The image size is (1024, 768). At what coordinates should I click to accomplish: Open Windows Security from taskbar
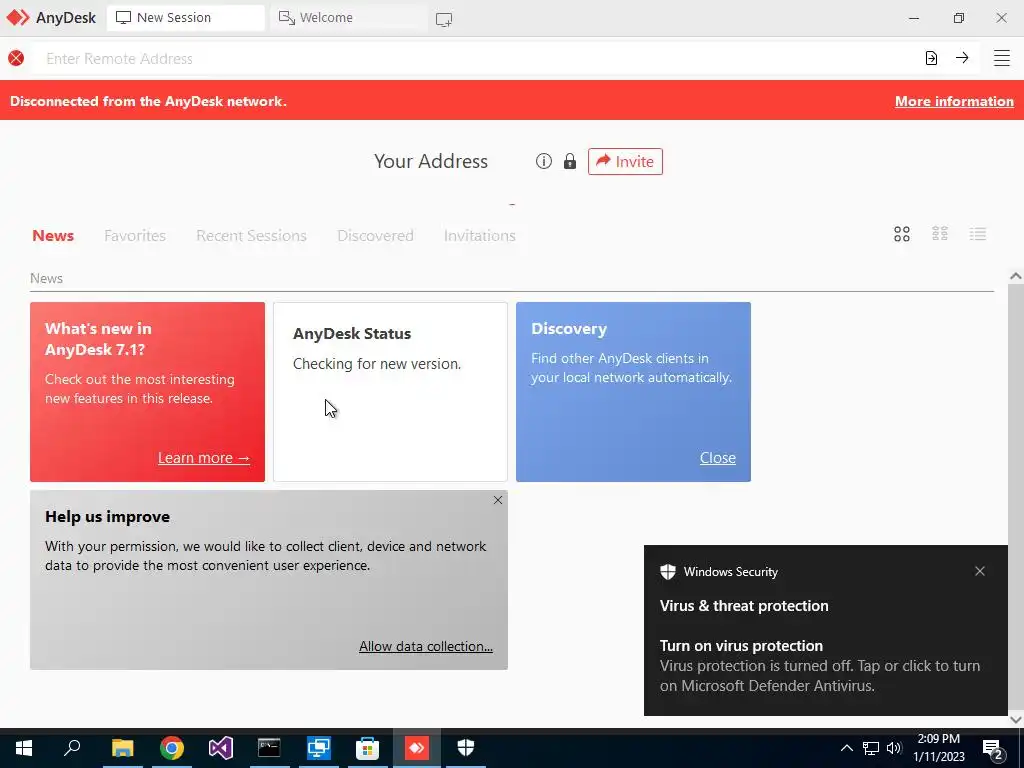pos(466,748)
